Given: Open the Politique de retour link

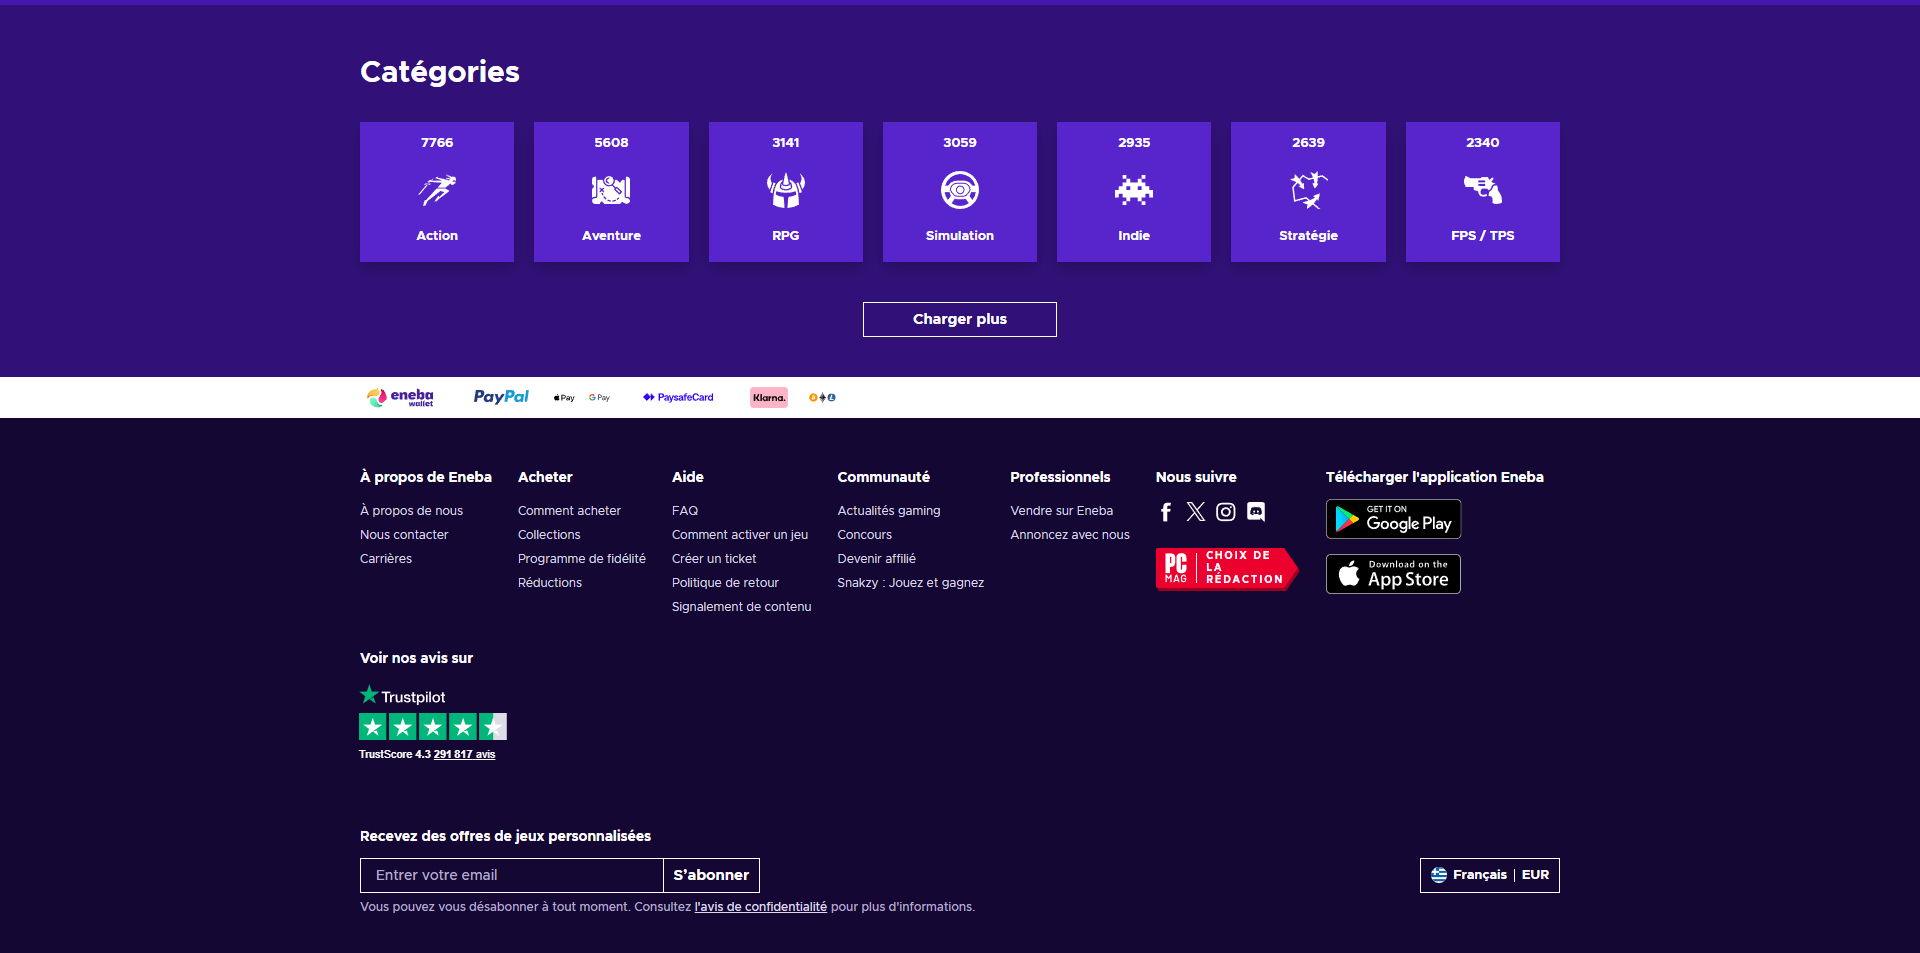Looking at the screenshot, I should point(725,583).
